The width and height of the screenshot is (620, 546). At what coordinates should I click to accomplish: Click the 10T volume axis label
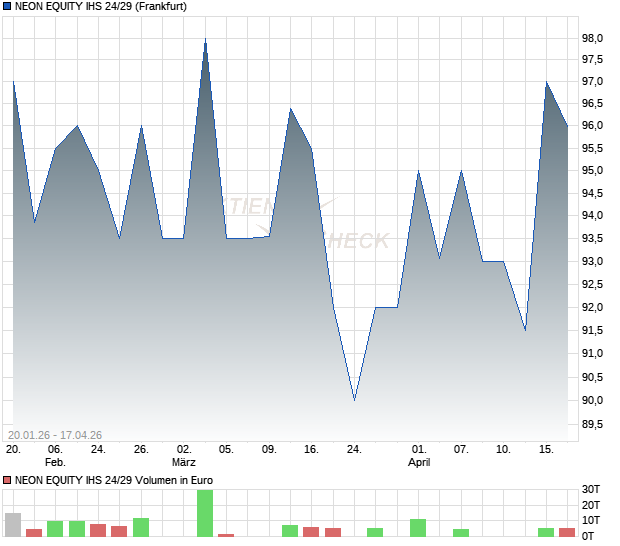click(591, 521)
